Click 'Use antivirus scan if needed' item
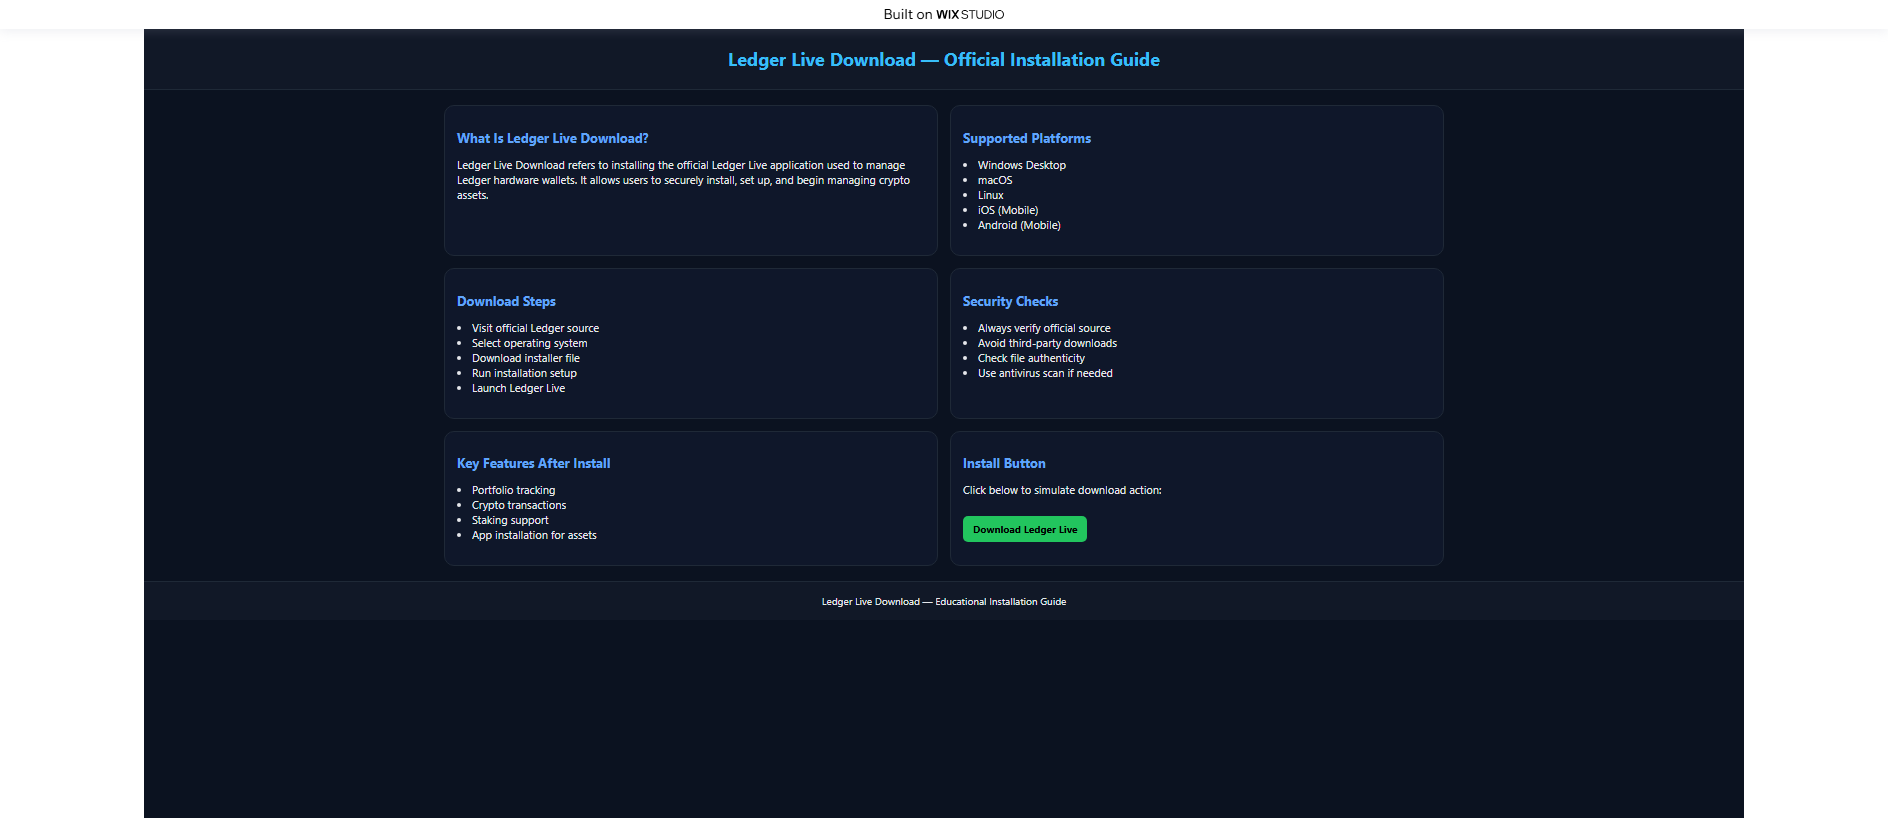The height and width of the screenshot is (818, 1888). (1045, 373)
